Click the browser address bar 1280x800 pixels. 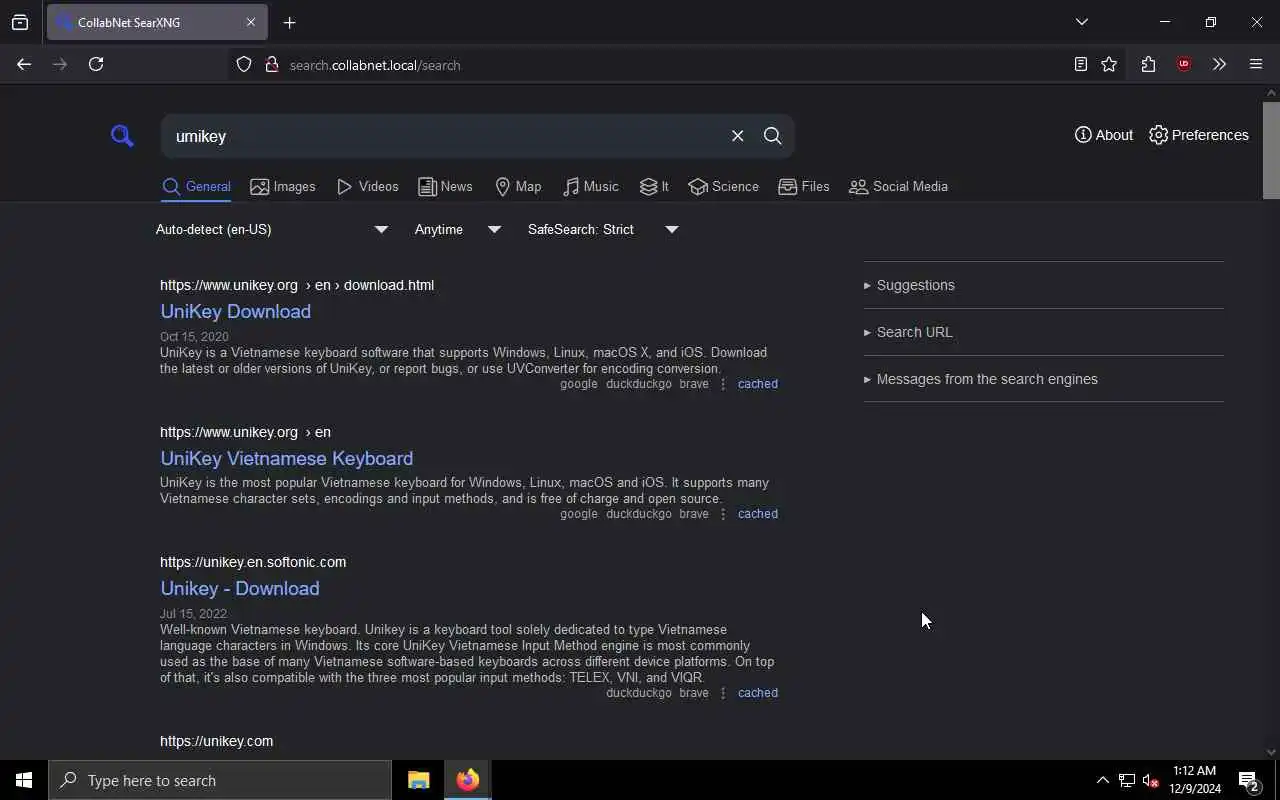tap(675, 65)
